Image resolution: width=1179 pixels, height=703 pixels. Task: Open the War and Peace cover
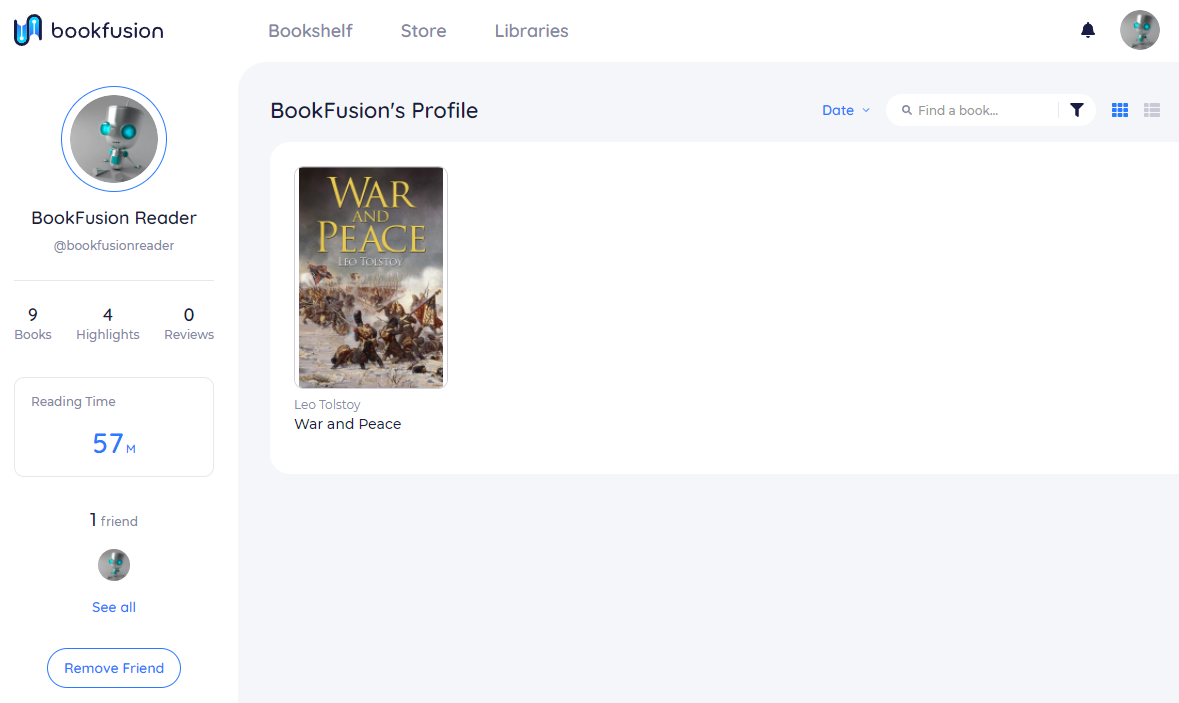point(371,277)
